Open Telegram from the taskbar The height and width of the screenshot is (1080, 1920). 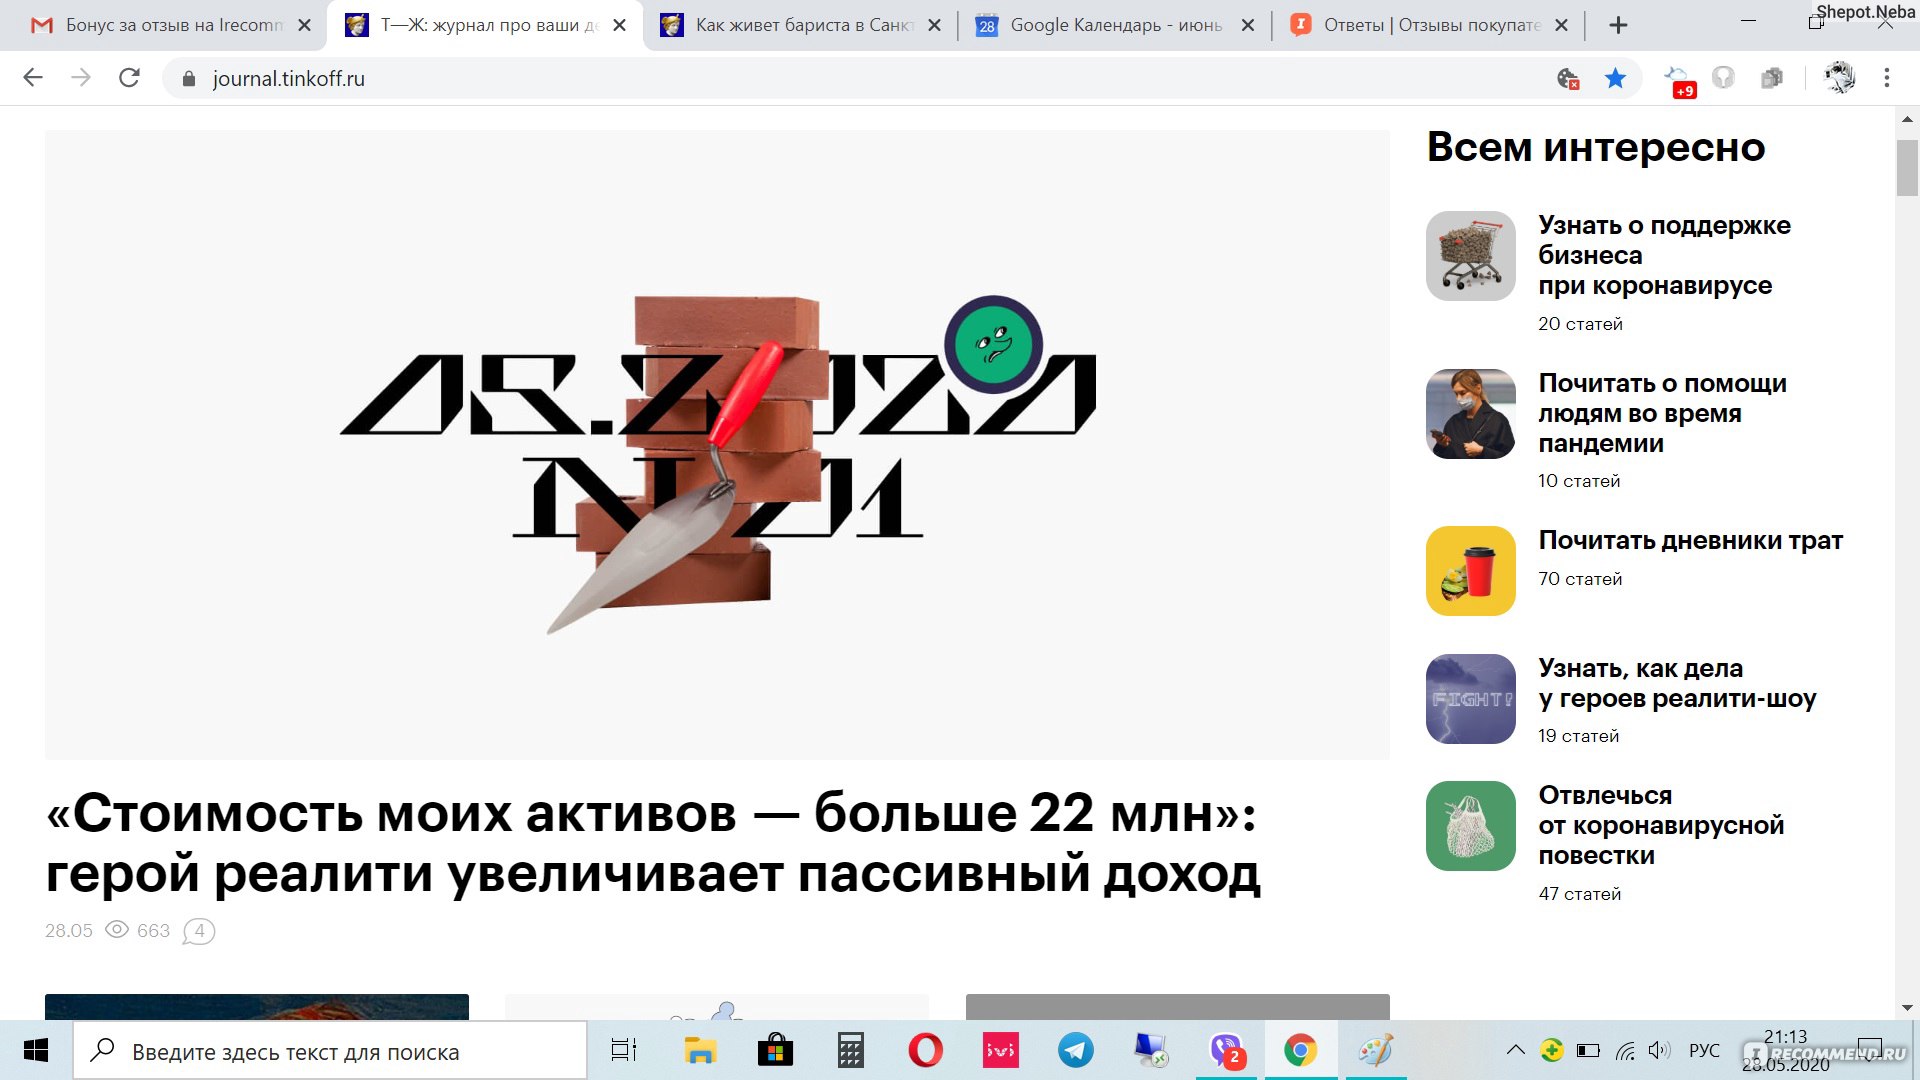(1076, 1051)
